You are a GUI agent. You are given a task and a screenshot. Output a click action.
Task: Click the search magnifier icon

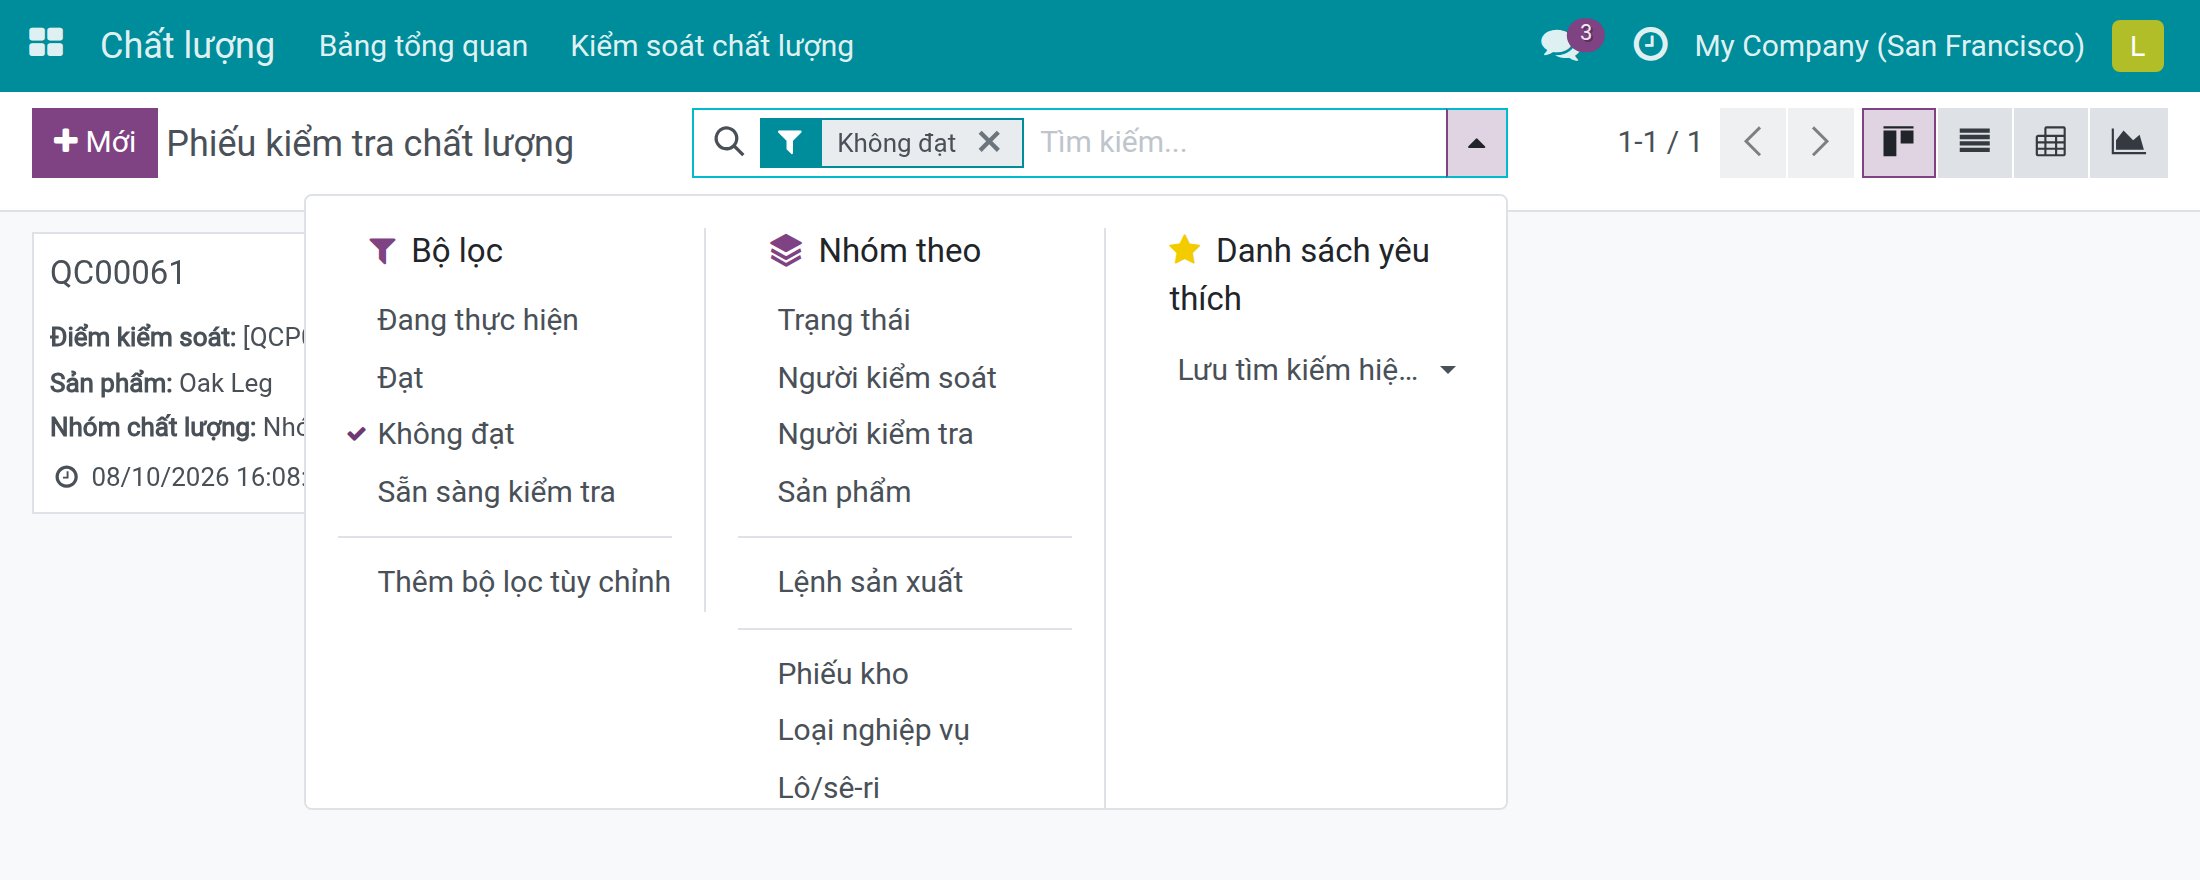coord(729,142)
